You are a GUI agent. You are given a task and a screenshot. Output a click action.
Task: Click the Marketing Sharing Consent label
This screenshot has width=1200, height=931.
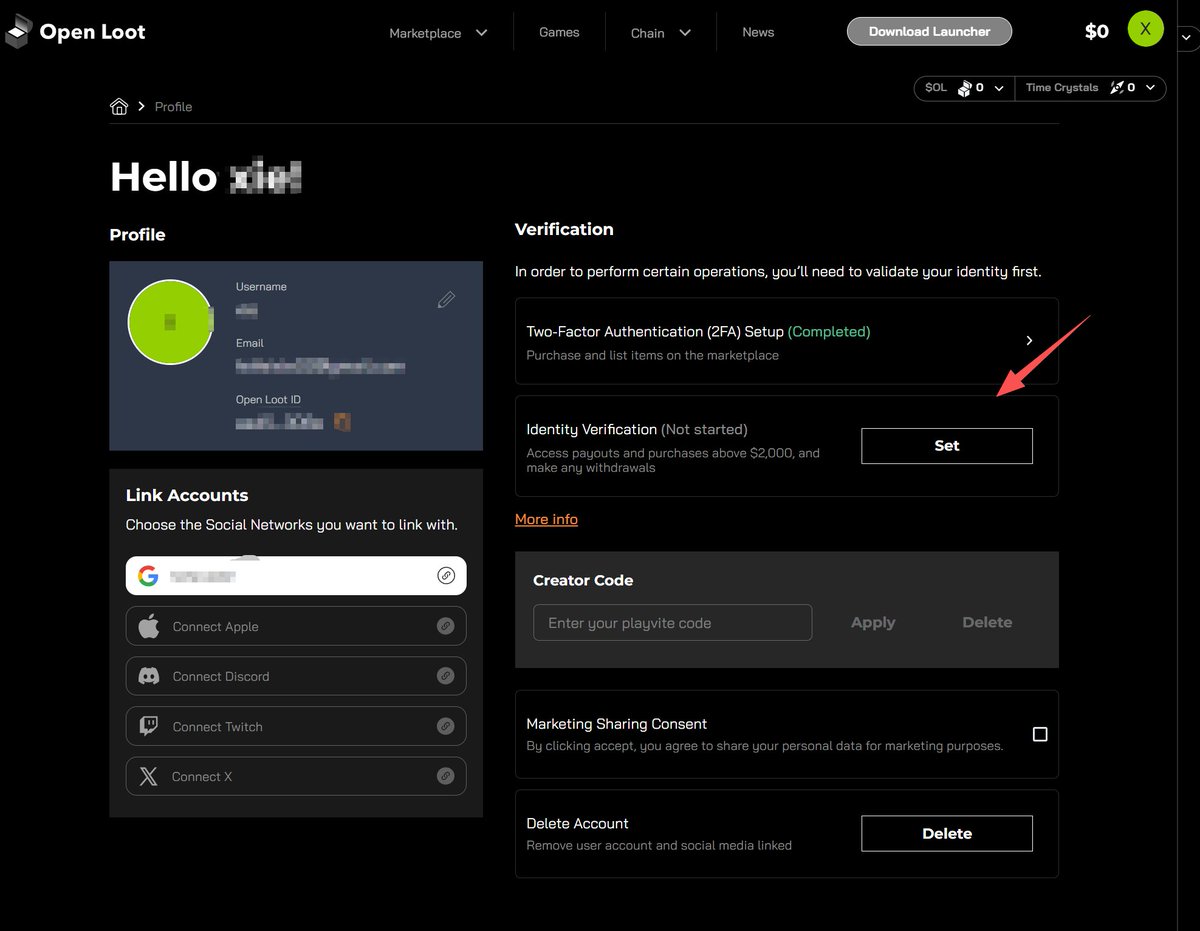click(x=617, y=724)
